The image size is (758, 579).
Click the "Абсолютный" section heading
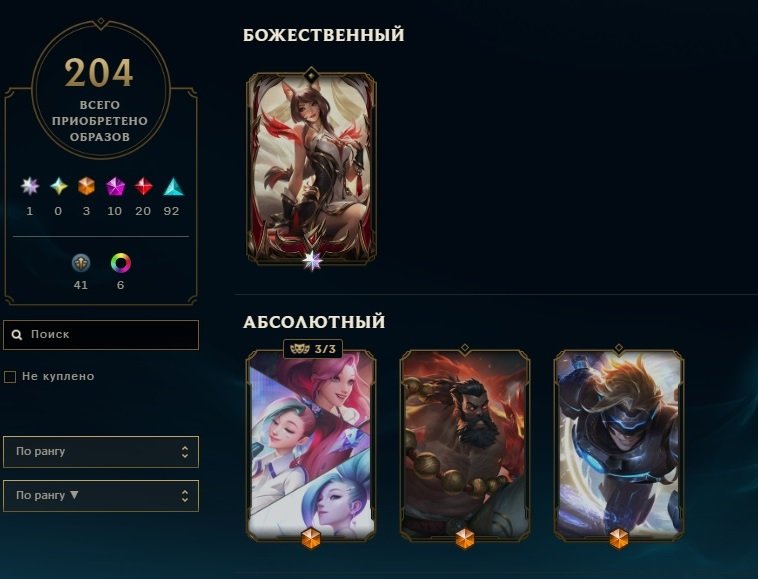(314, 322)
